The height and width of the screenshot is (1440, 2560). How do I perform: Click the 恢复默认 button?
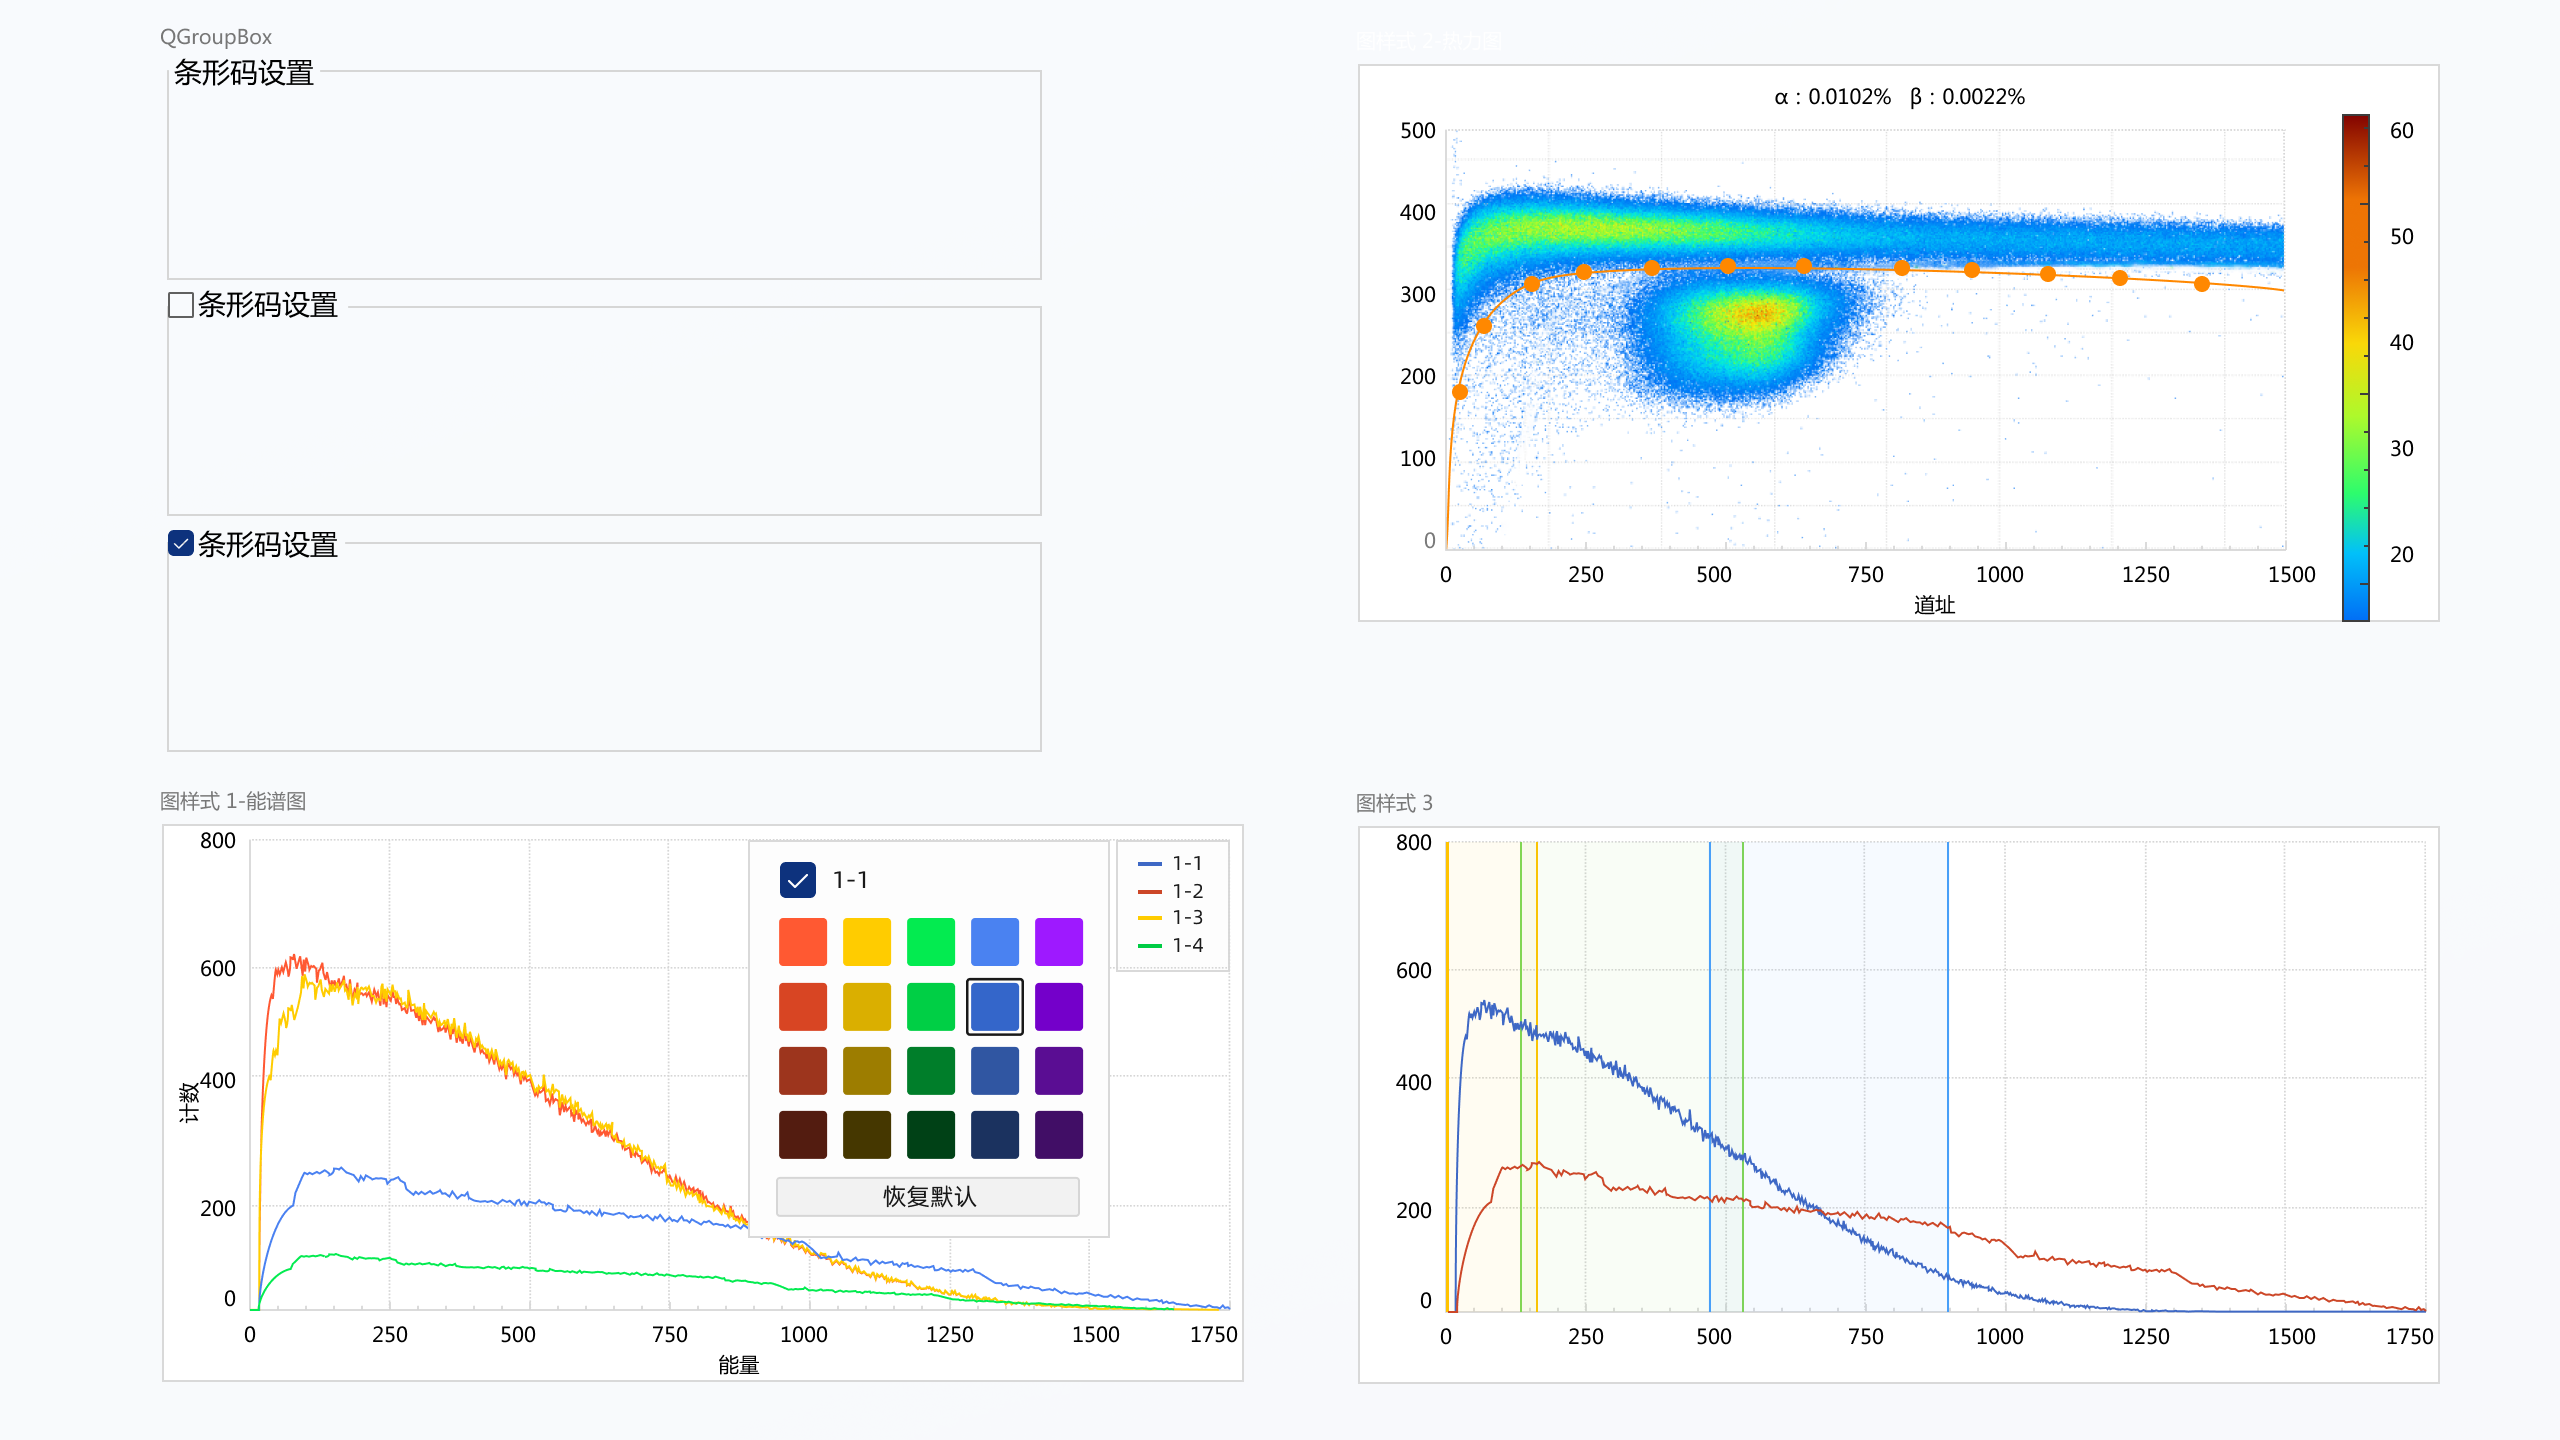click(927, 1196)
